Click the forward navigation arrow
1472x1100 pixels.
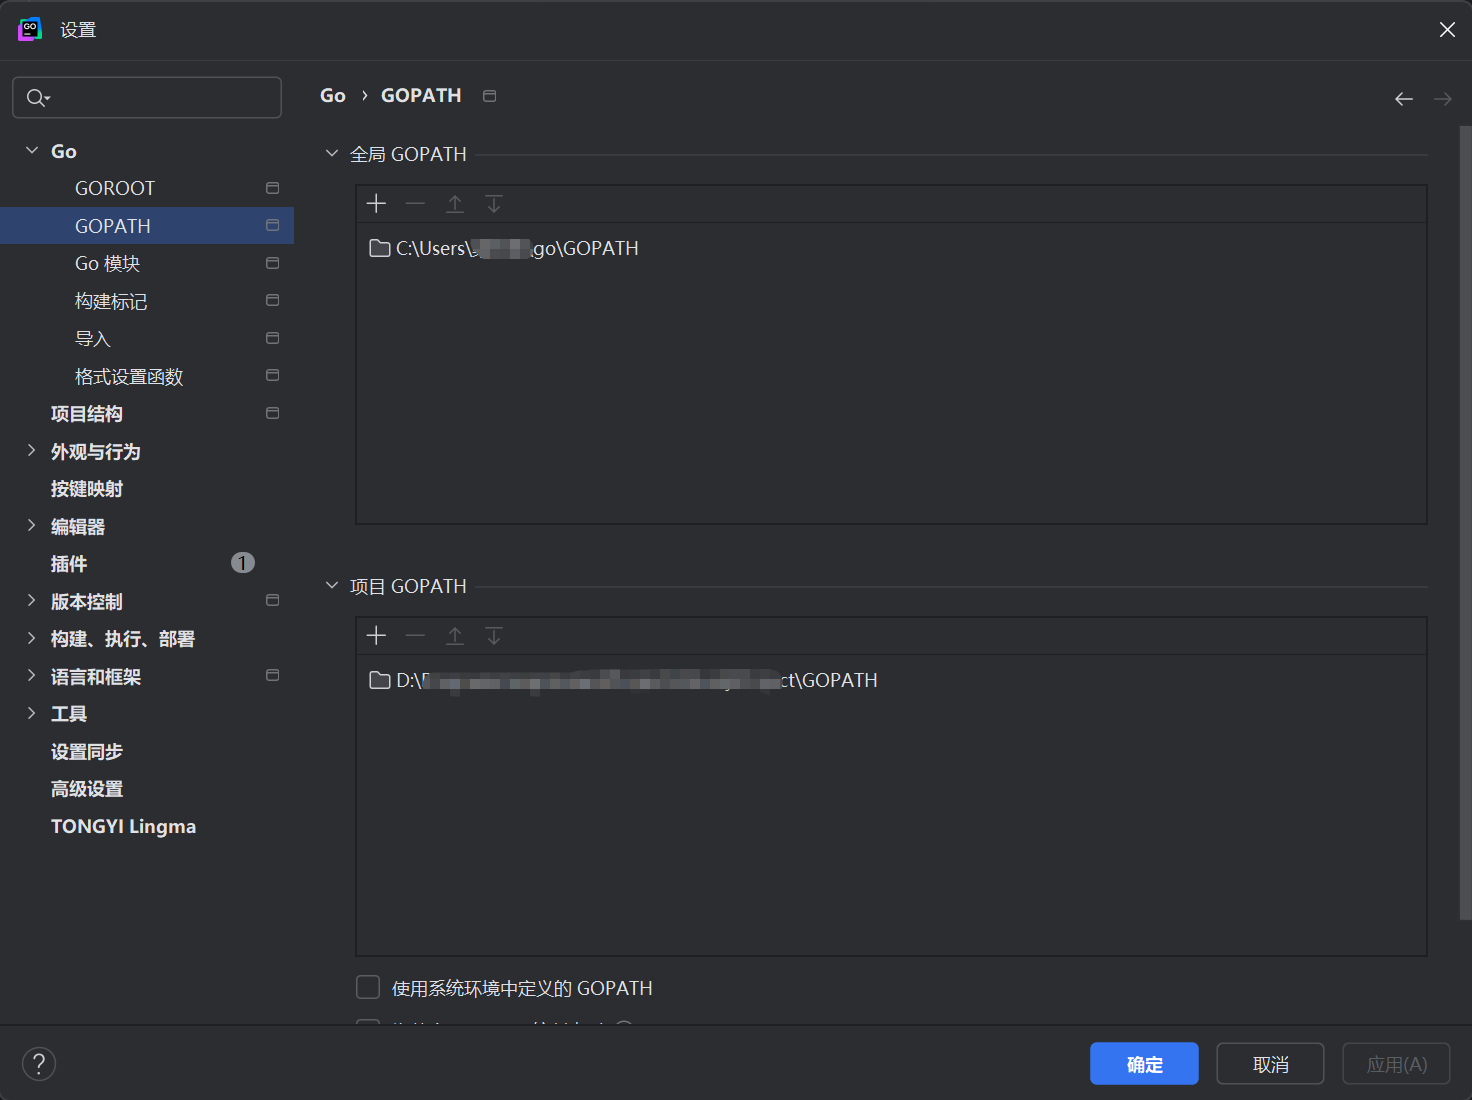(1443, 99)
